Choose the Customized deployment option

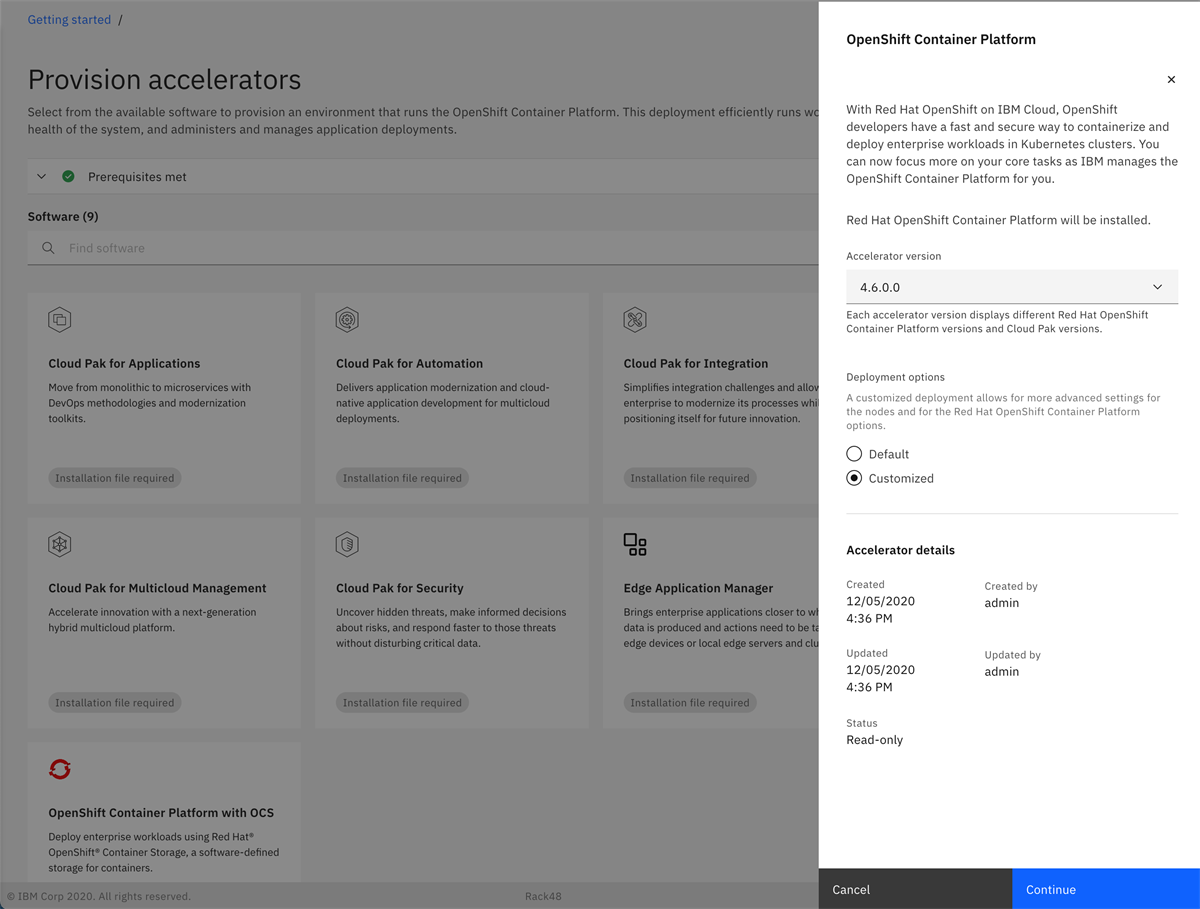(854, 478)
